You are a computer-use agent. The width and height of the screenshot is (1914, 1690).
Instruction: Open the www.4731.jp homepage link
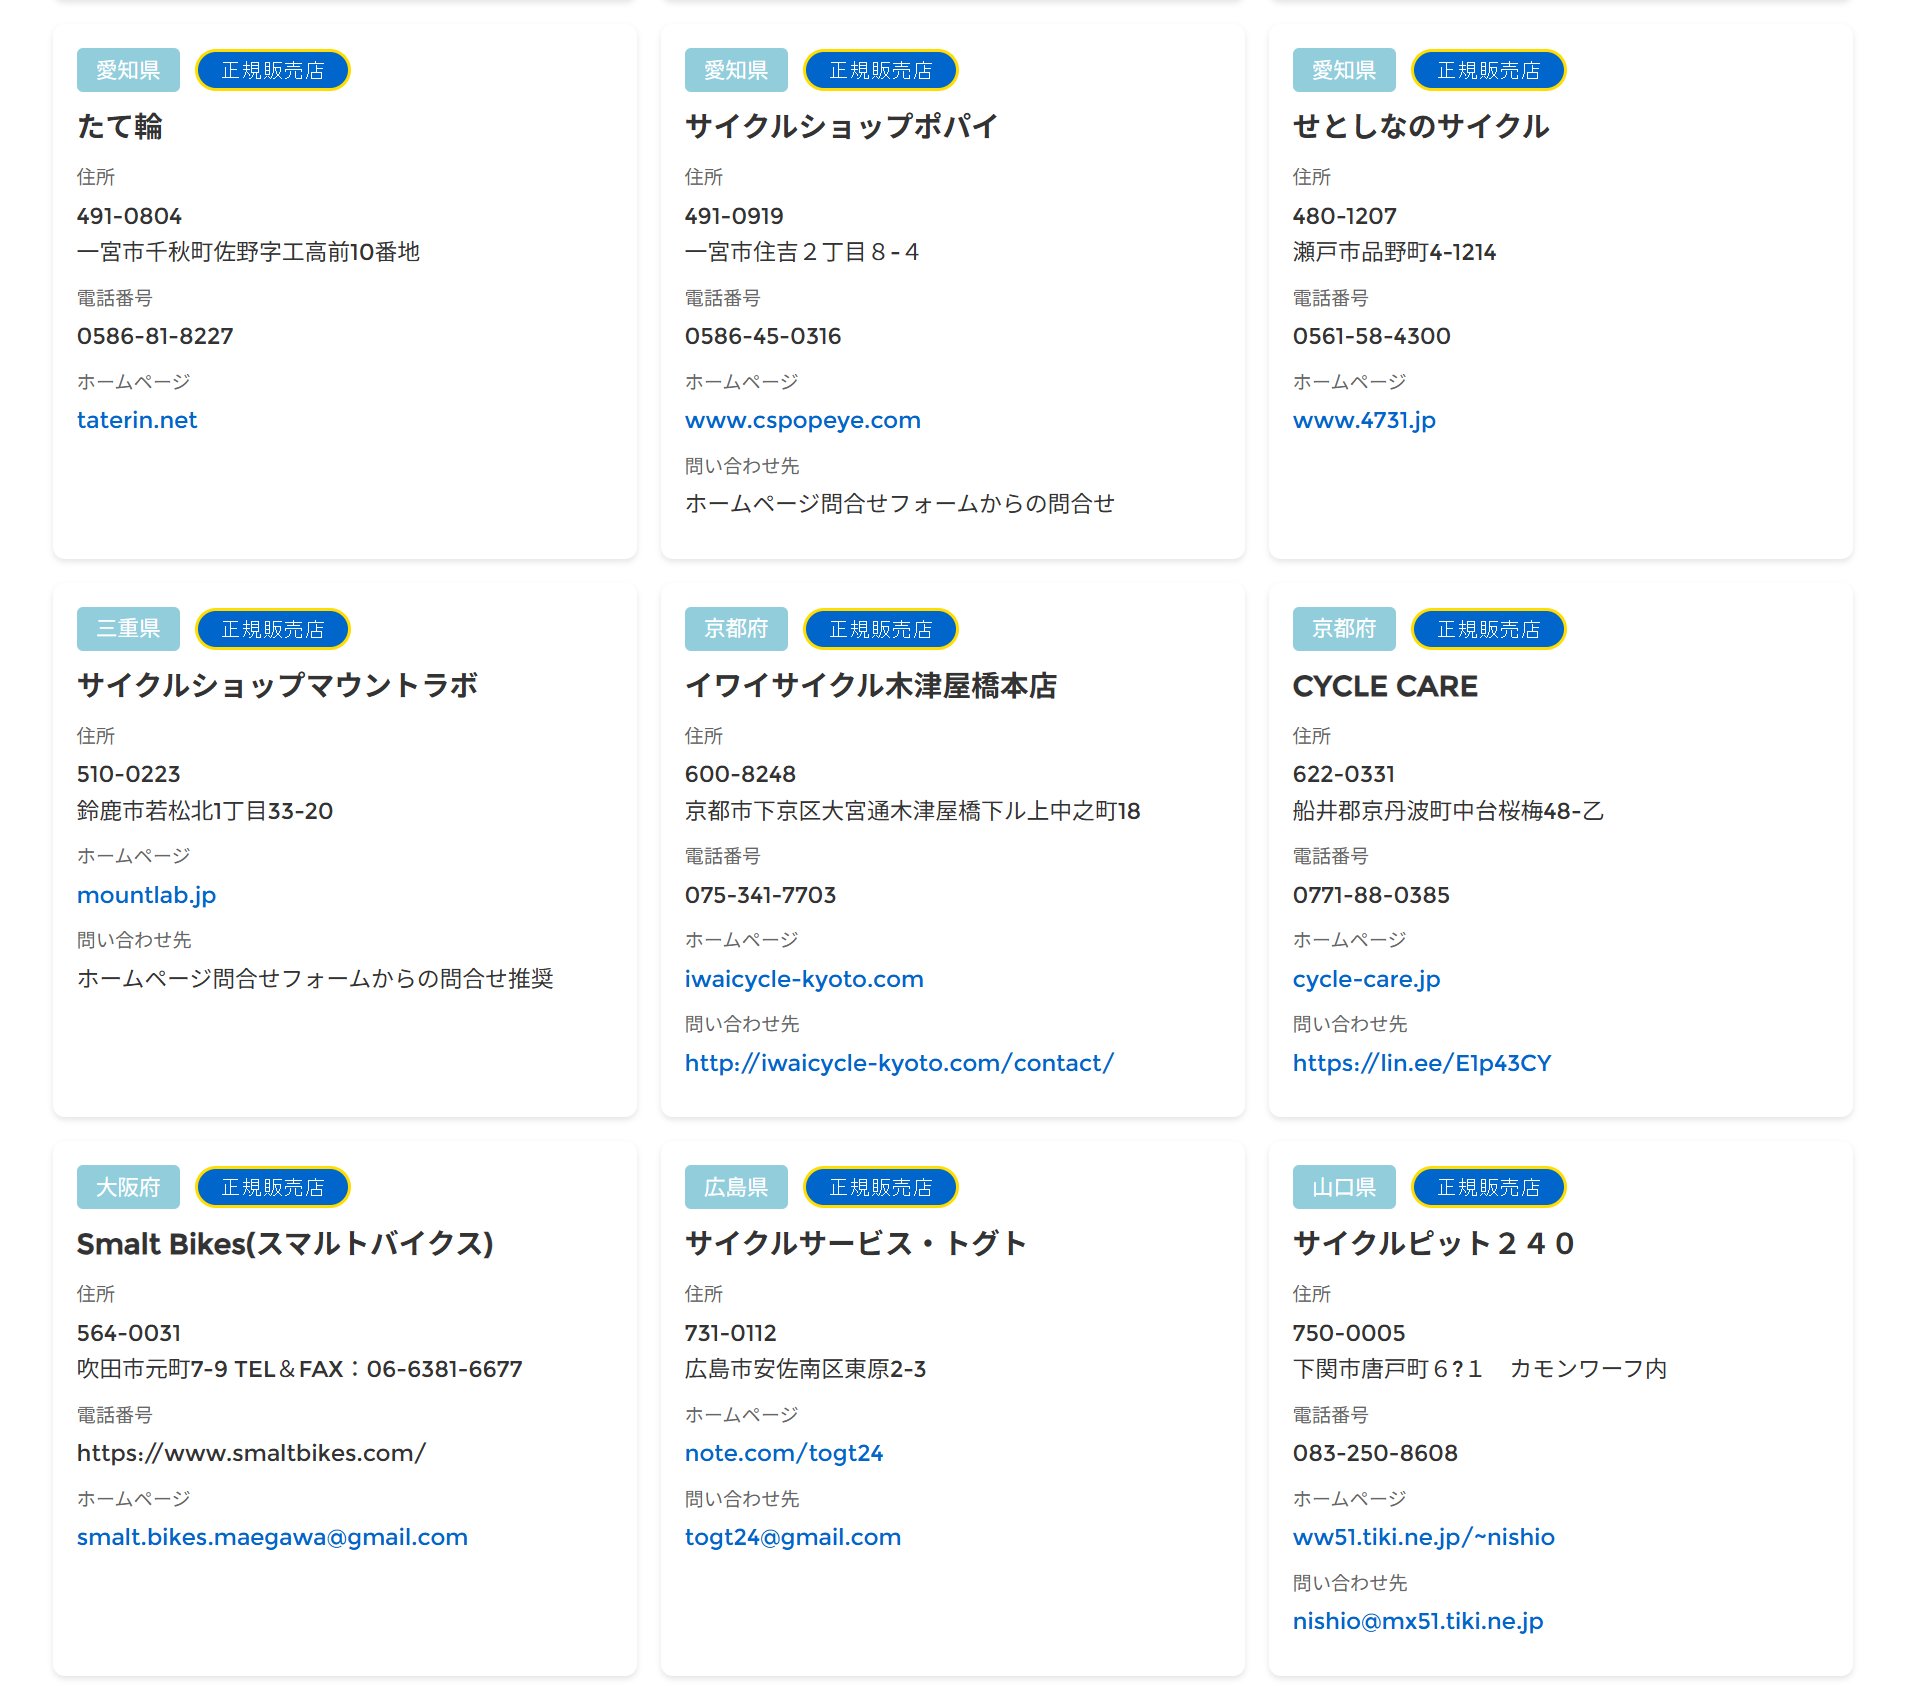[x=1364, y=420]
